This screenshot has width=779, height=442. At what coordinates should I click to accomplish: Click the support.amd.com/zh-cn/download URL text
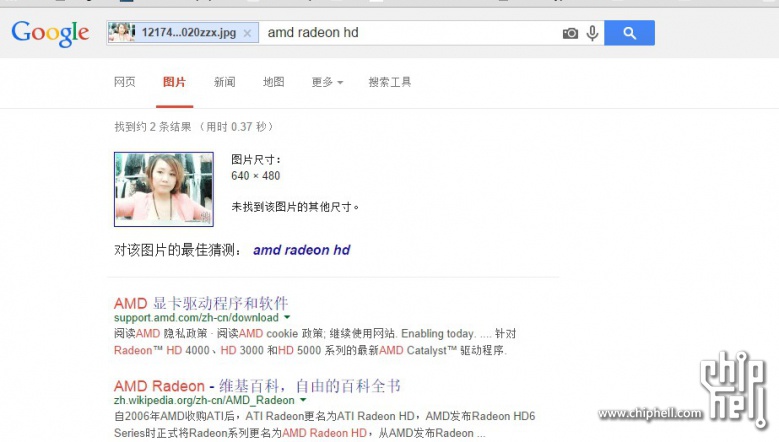pyautogui.click(x=196, y=317)
